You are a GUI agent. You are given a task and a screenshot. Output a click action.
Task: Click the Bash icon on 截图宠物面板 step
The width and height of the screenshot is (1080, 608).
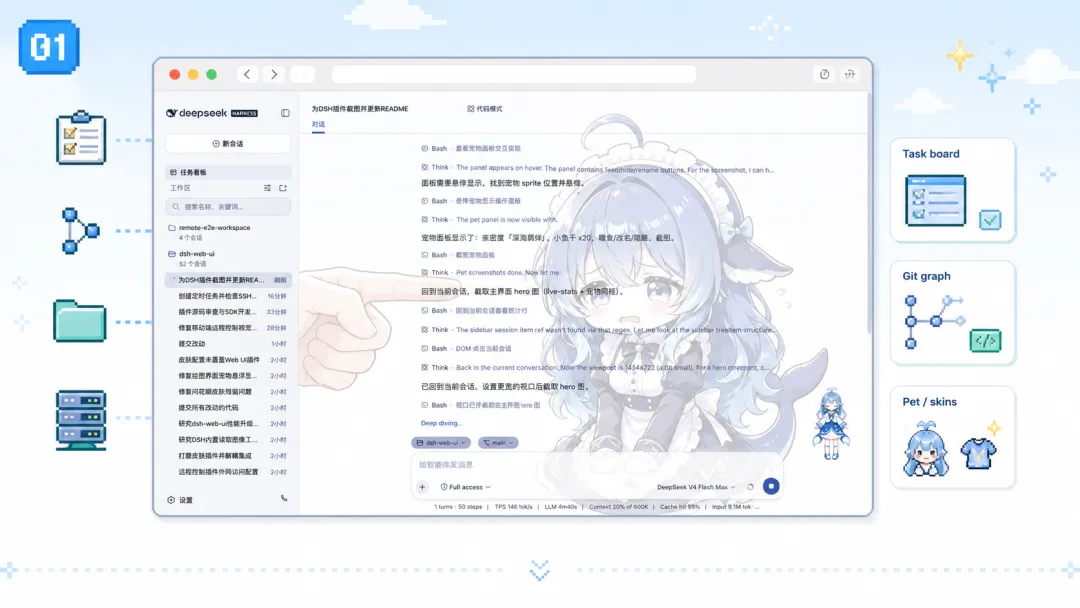[x=424, y=255]
